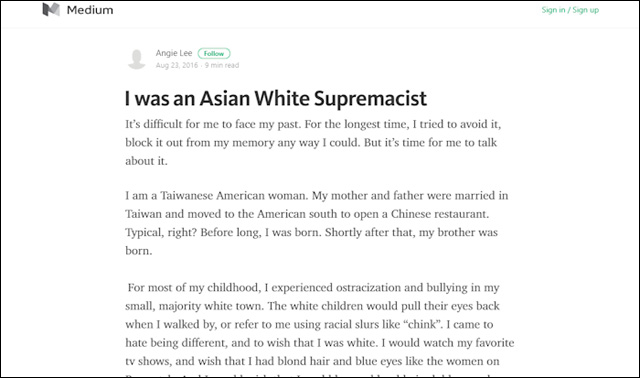The height and width of the screenshot is (378, 640).
Task: Open the Sign in / Sign up link
Action: (570, 10)
